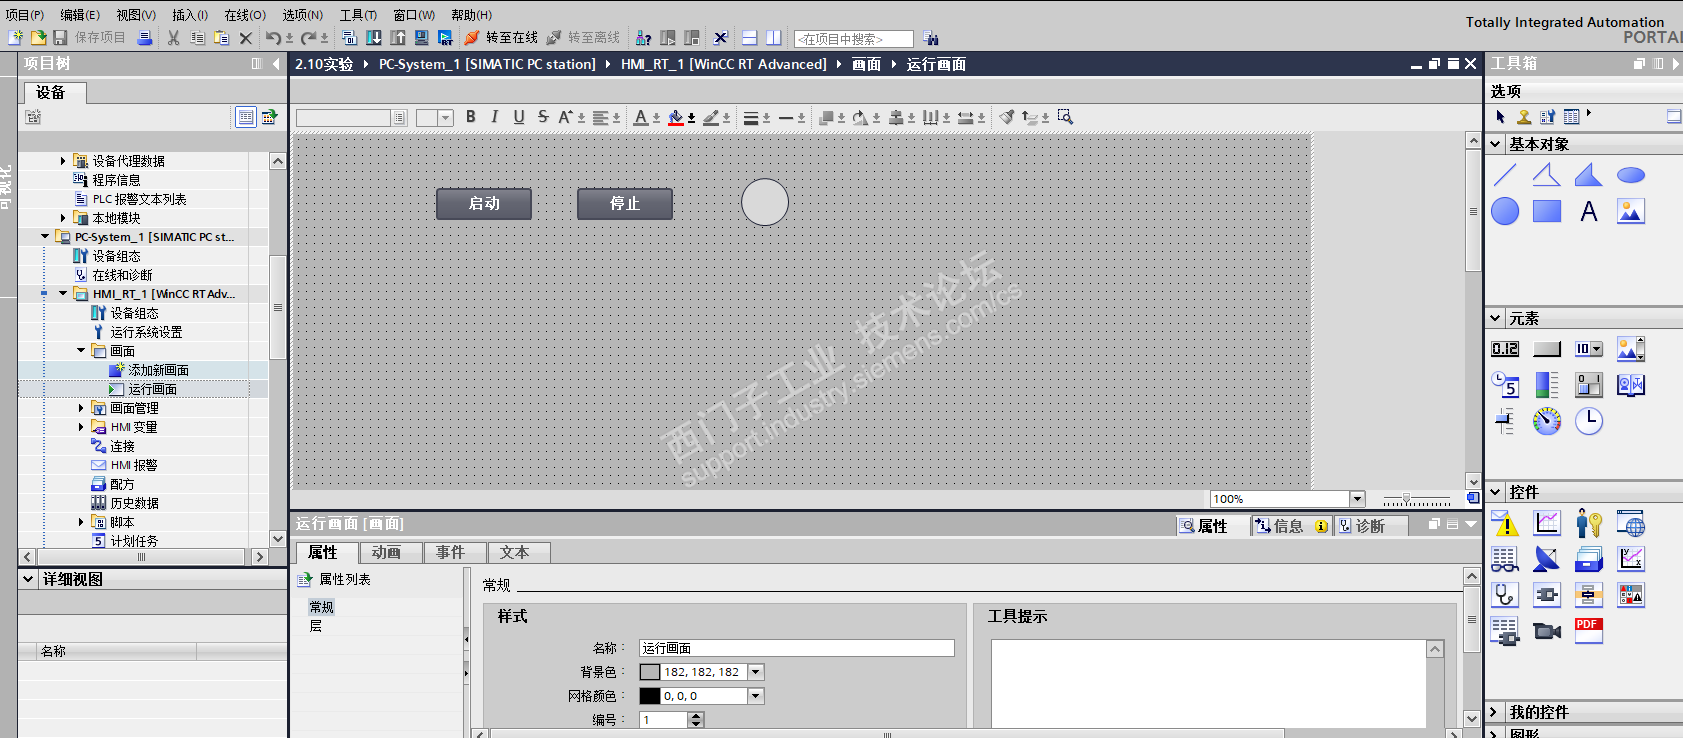The width and height of the screenshot is (1683, 738).
Task: Open the zoom level 100% dropdown
Action: pyautogui.click(x=1357, y=499)
